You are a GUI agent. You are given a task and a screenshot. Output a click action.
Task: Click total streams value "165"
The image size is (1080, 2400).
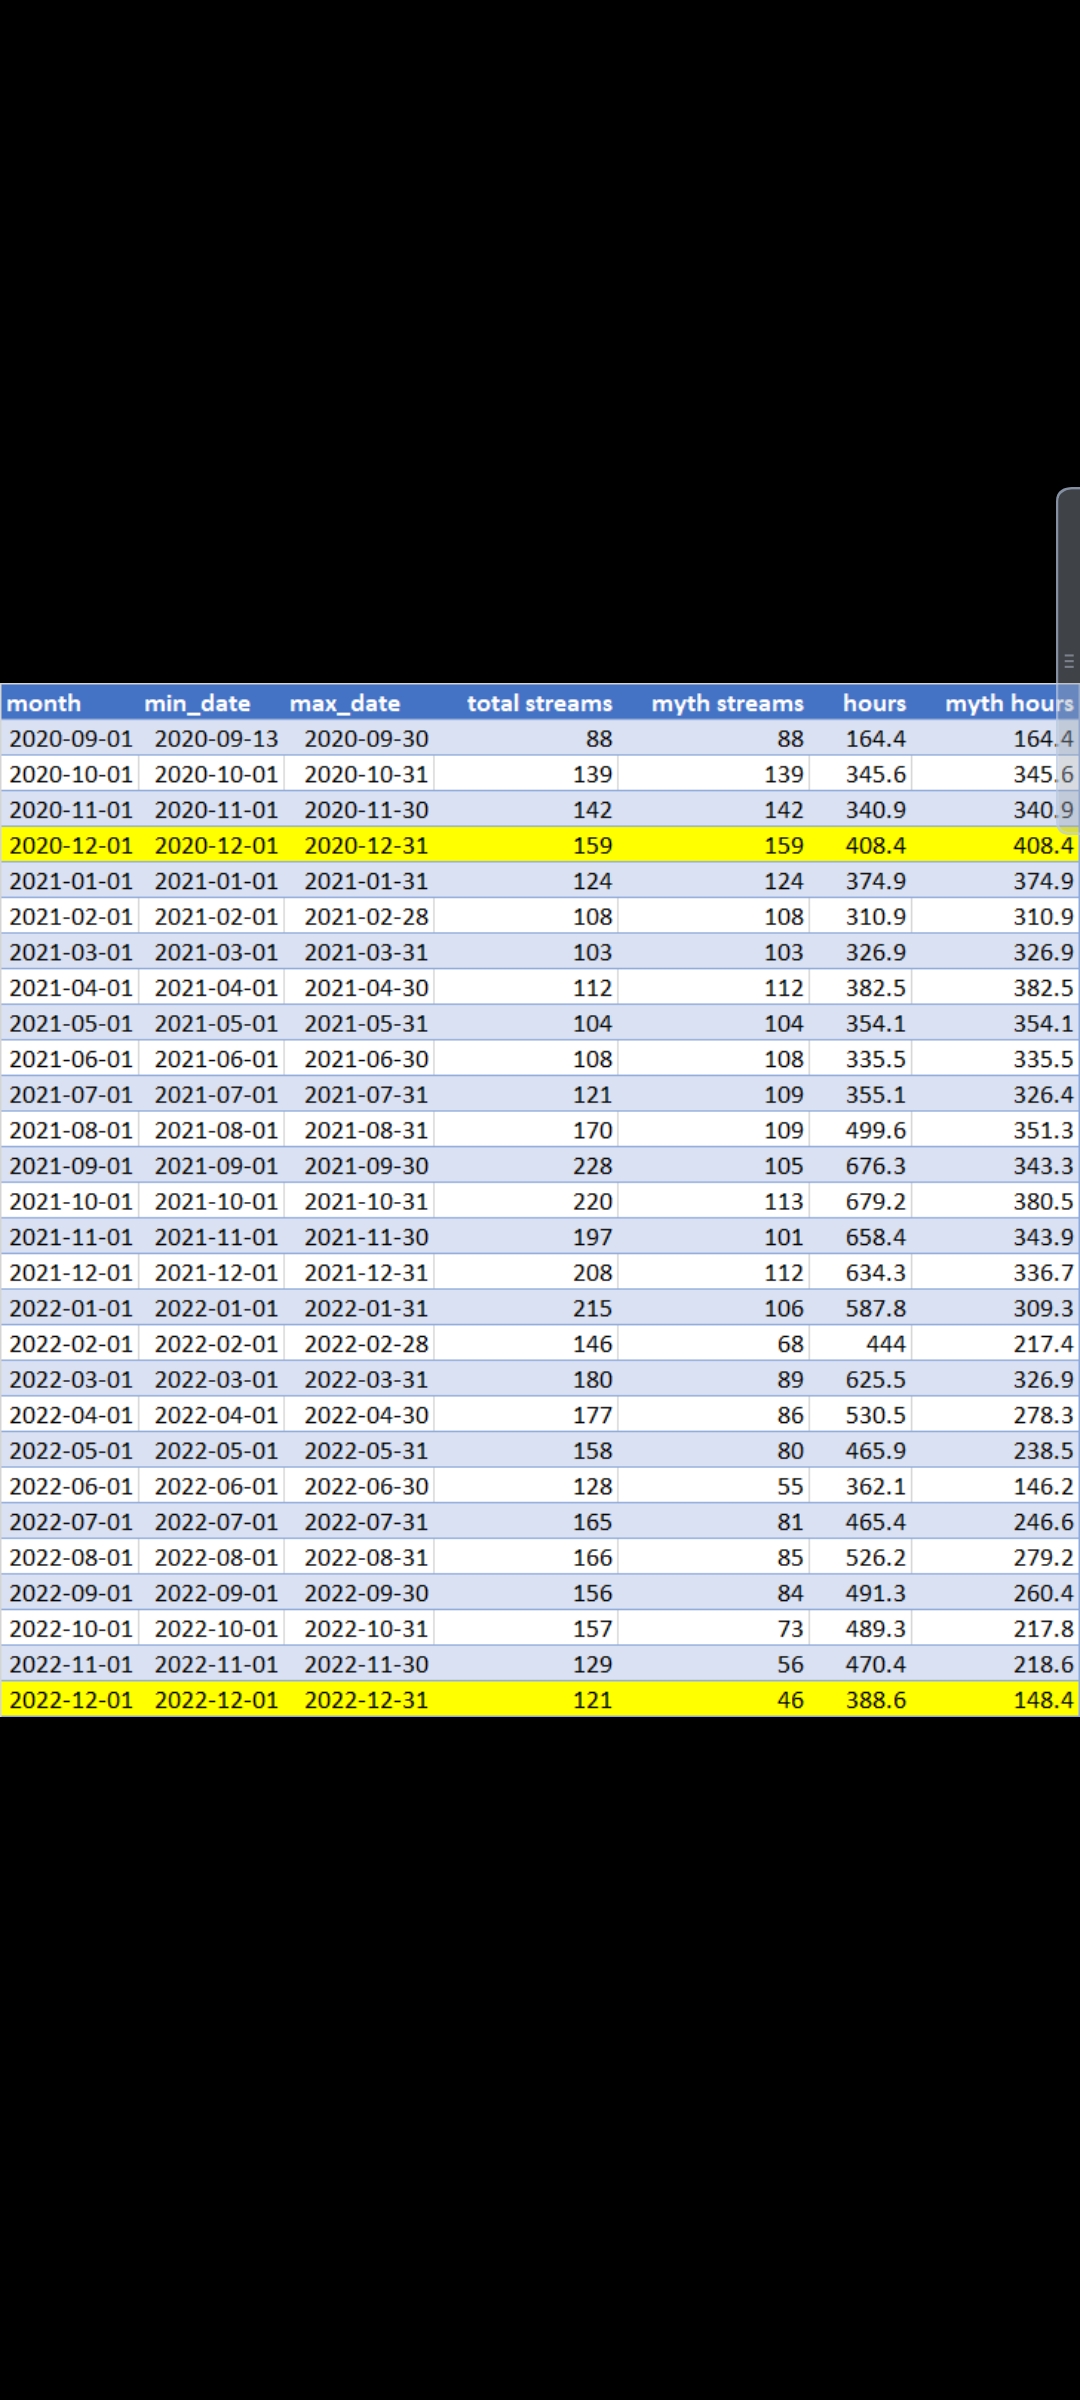pos(593,1522)
